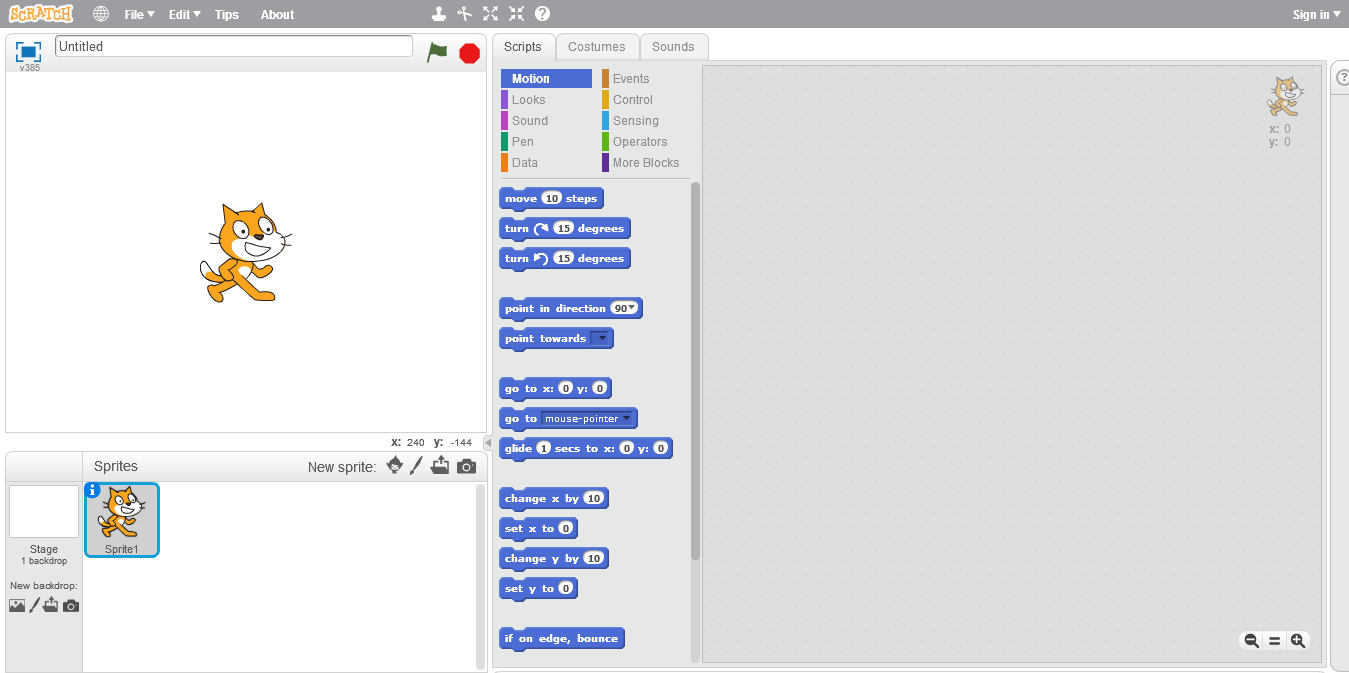Stop the project with the red stop sign
Image resolution: width=1349 pixels, height=673 pixels.
468,53
